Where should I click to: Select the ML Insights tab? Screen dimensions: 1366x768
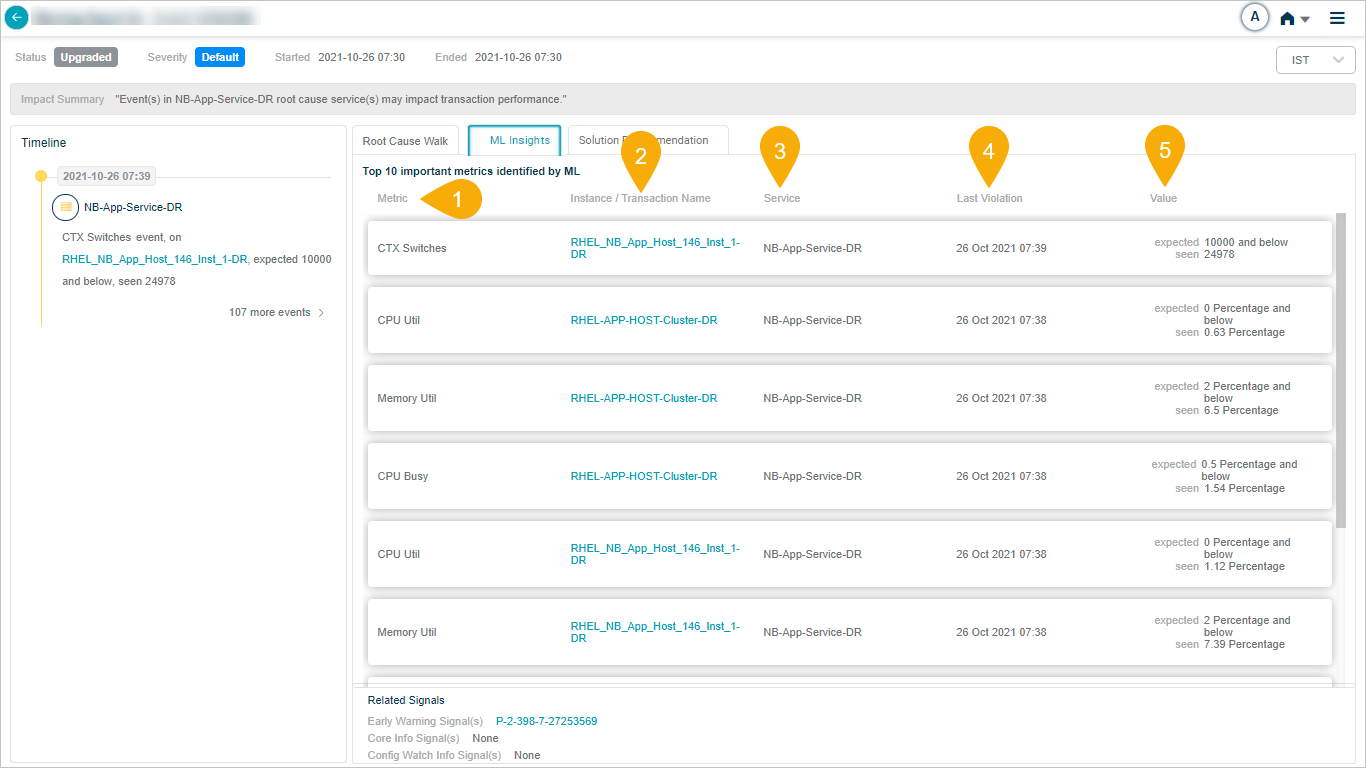[514, 141]
